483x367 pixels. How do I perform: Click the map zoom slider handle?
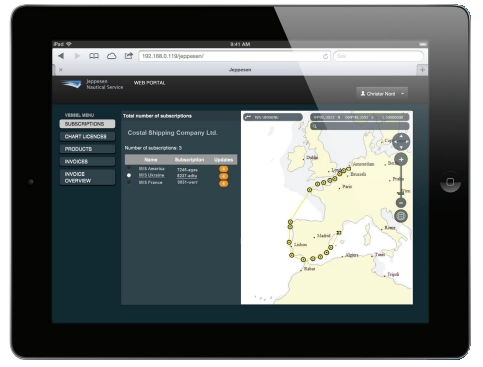point(401,193)
